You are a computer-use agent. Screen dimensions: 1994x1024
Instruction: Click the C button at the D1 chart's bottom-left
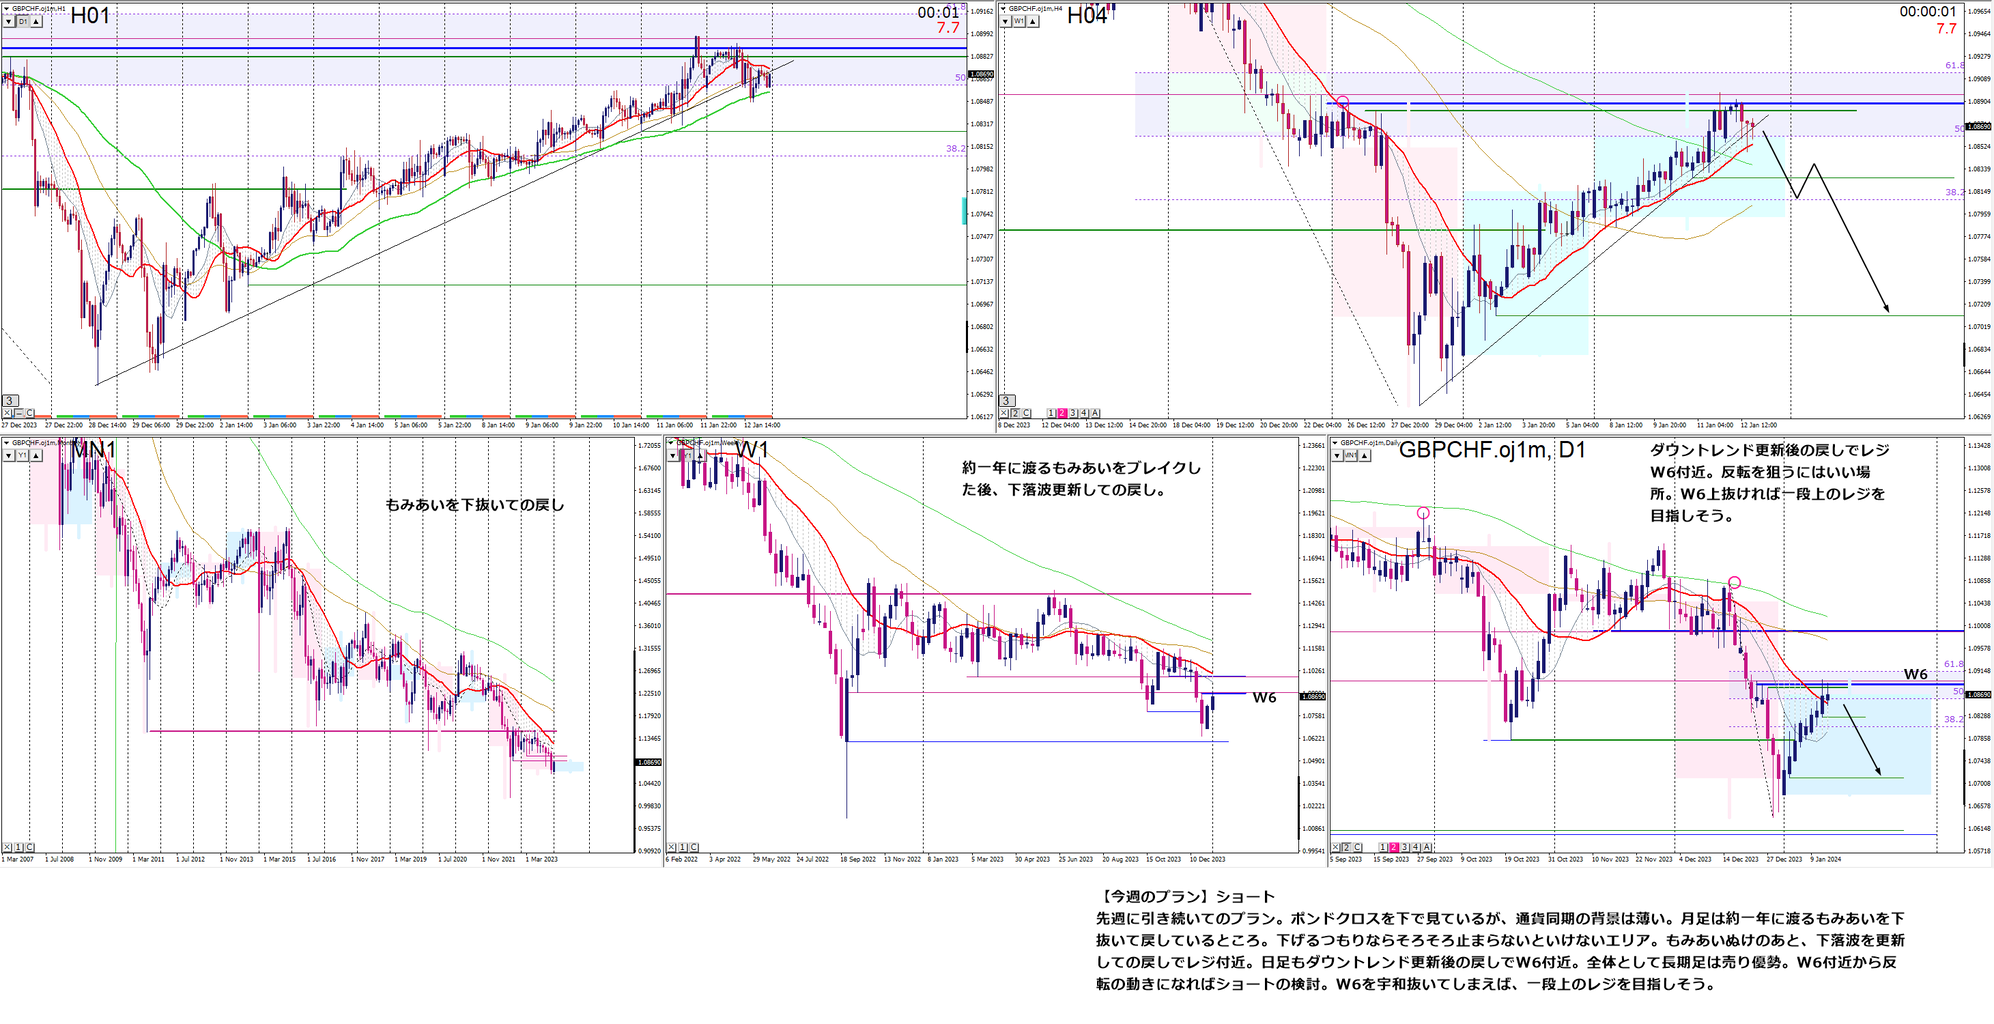(x=1358, y=847)
